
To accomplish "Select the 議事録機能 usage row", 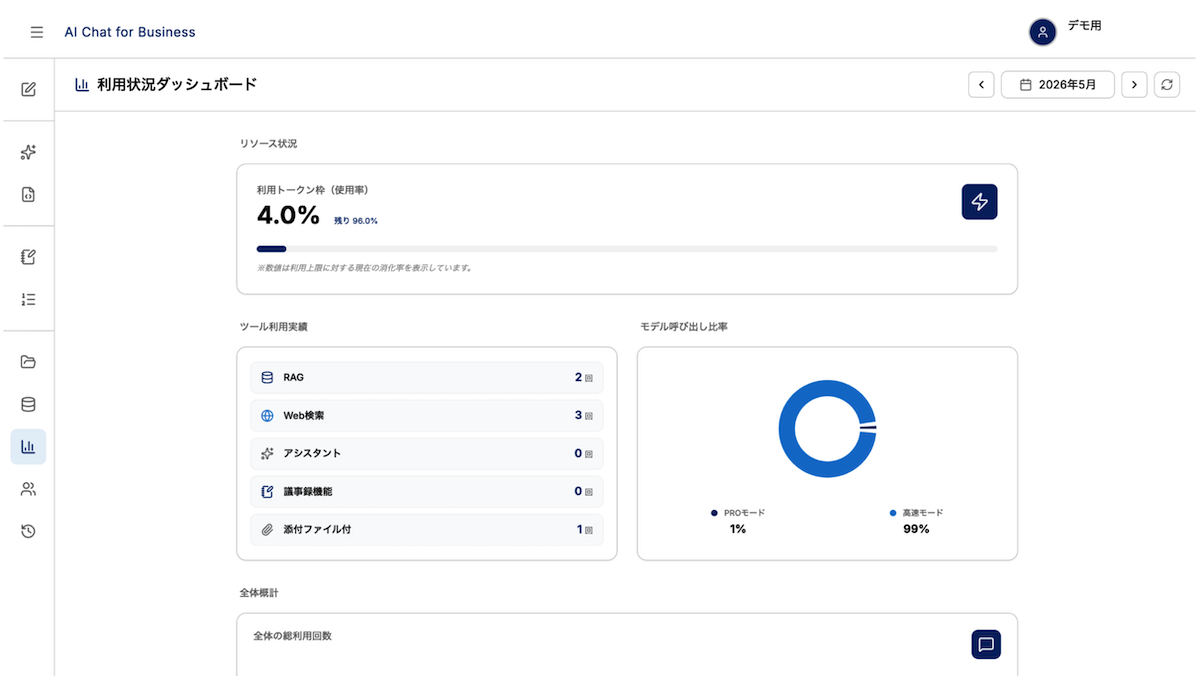I will [427, 492].
